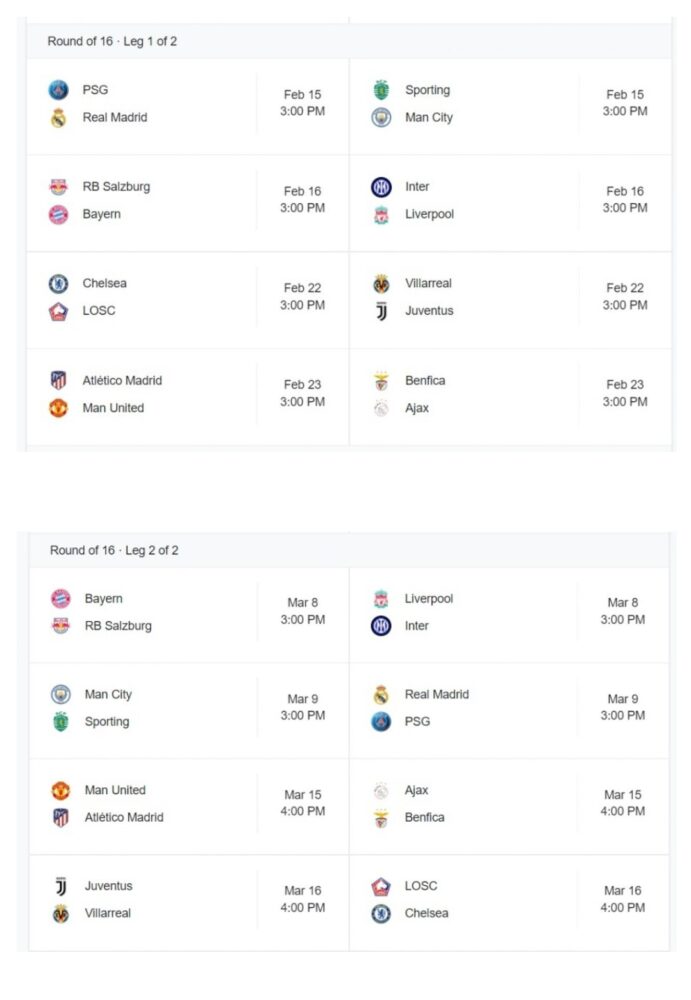Click the Villarreal crest in Leg 2

(x=61, y=913)
